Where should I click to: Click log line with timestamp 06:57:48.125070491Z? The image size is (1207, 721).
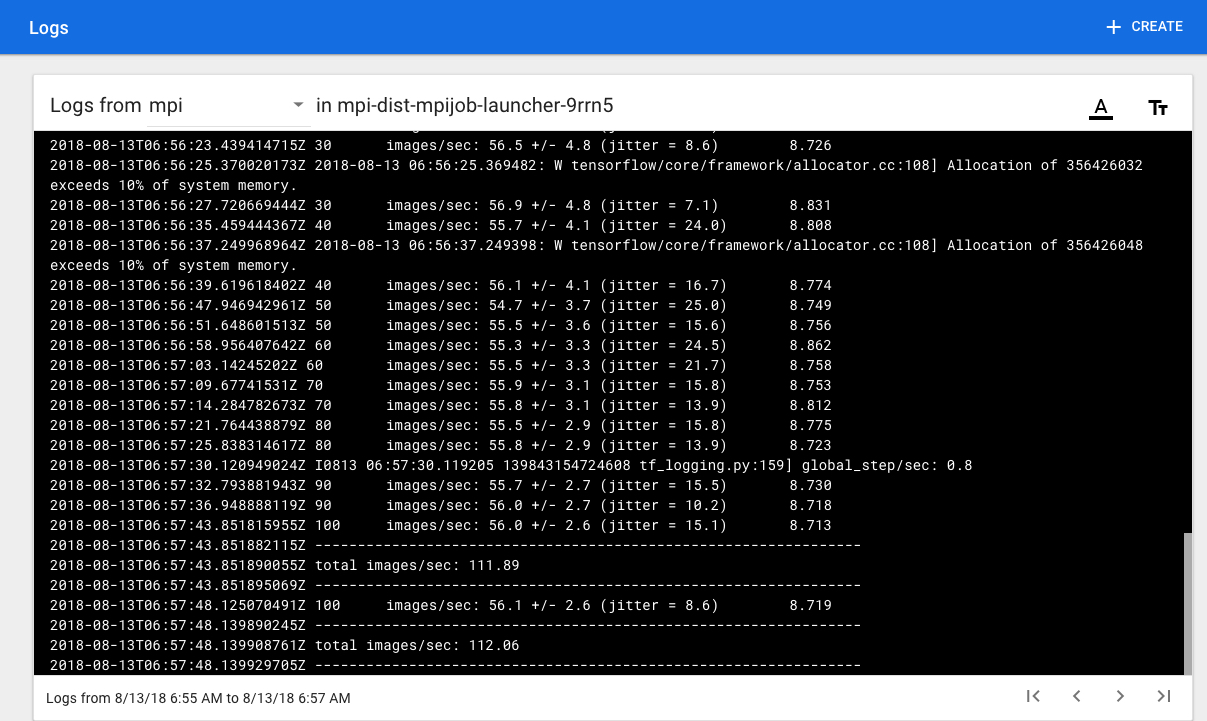441,605
